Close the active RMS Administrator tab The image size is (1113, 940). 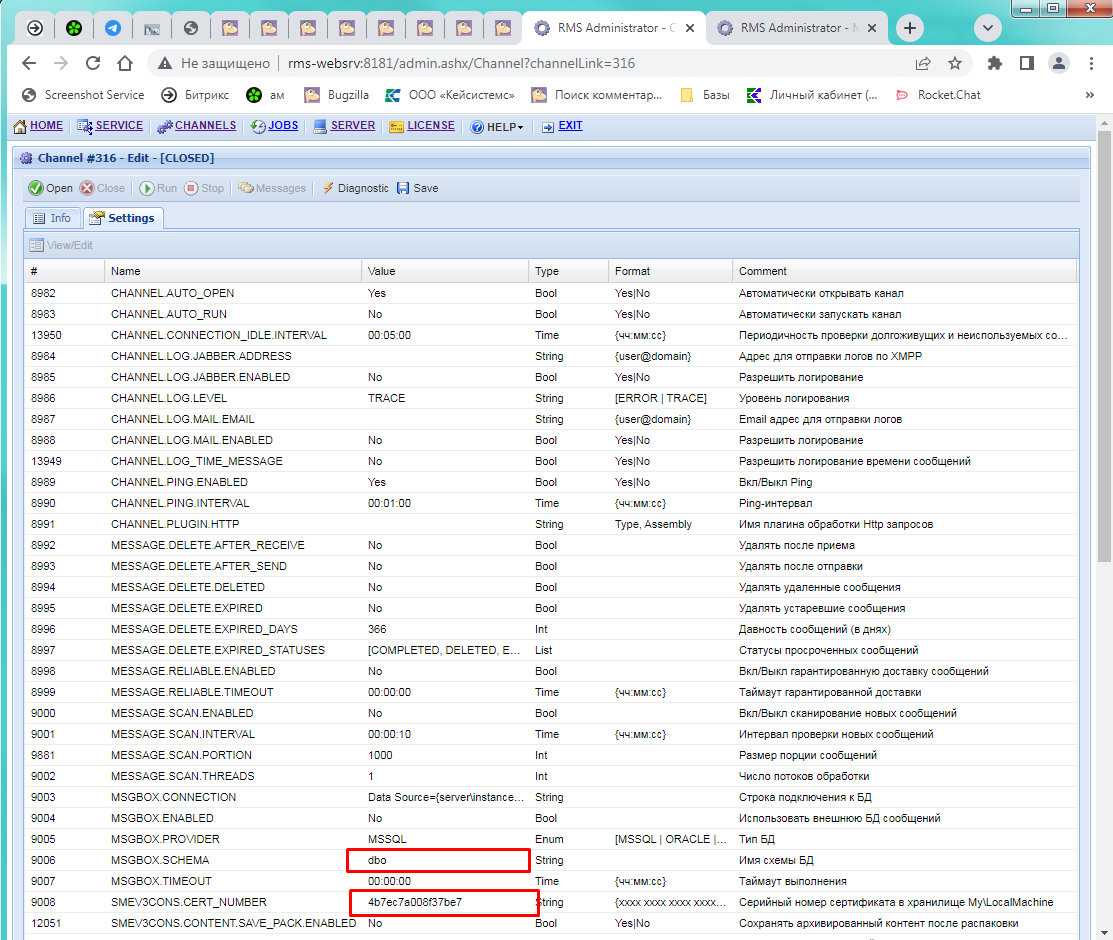(x=690, y=28)
